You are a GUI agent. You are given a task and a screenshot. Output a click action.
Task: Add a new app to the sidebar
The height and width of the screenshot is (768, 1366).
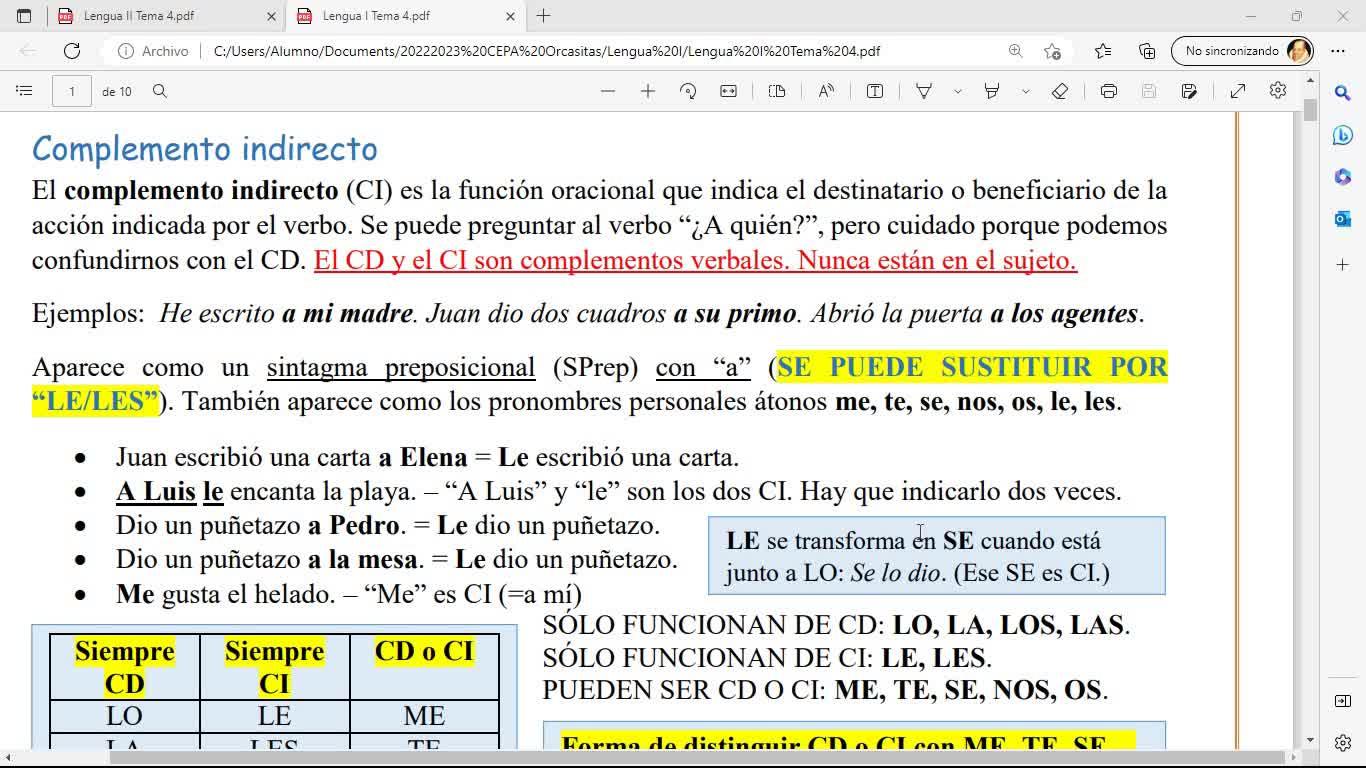[1343, 265]
